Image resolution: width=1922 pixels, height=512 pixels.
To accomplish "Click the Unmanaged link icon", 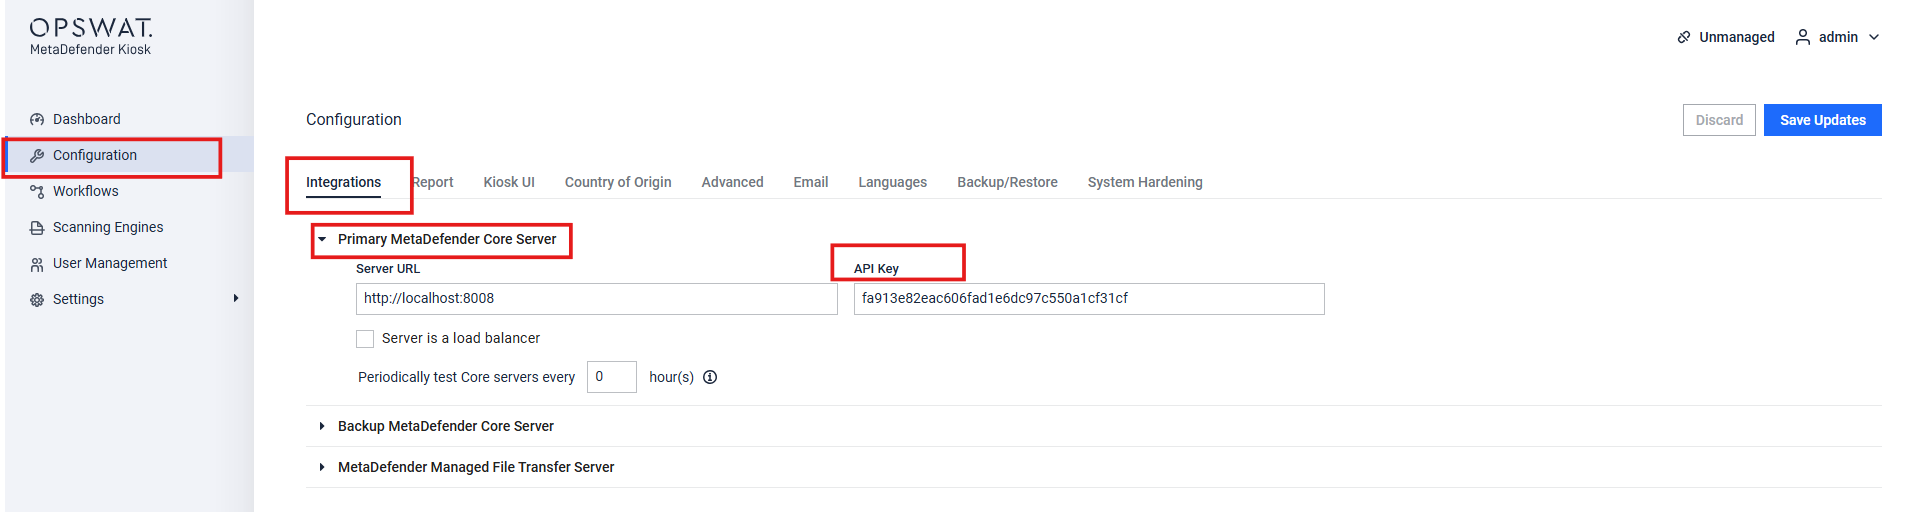I will pos(1684,37).
